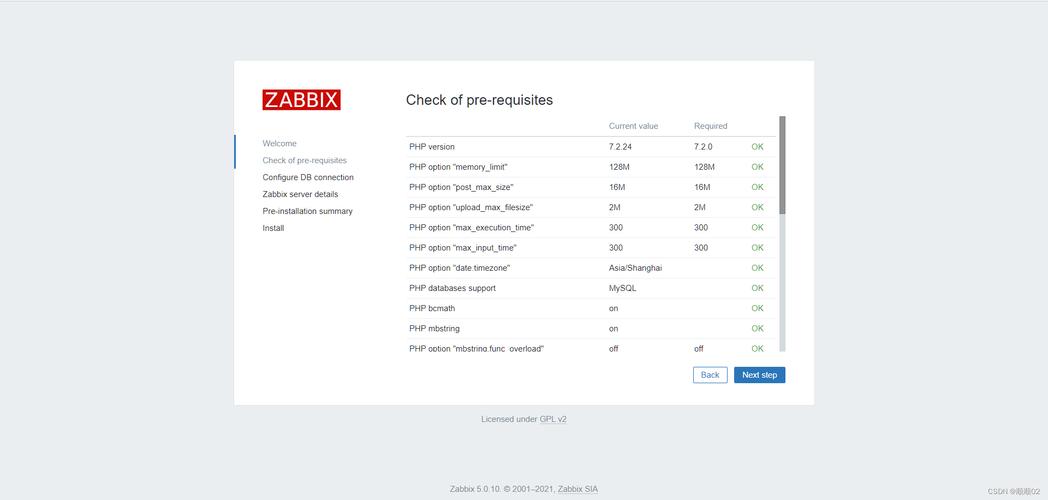
Task: Click the pre-requisites list scrollbar thumb
Action: pos(782,165)
